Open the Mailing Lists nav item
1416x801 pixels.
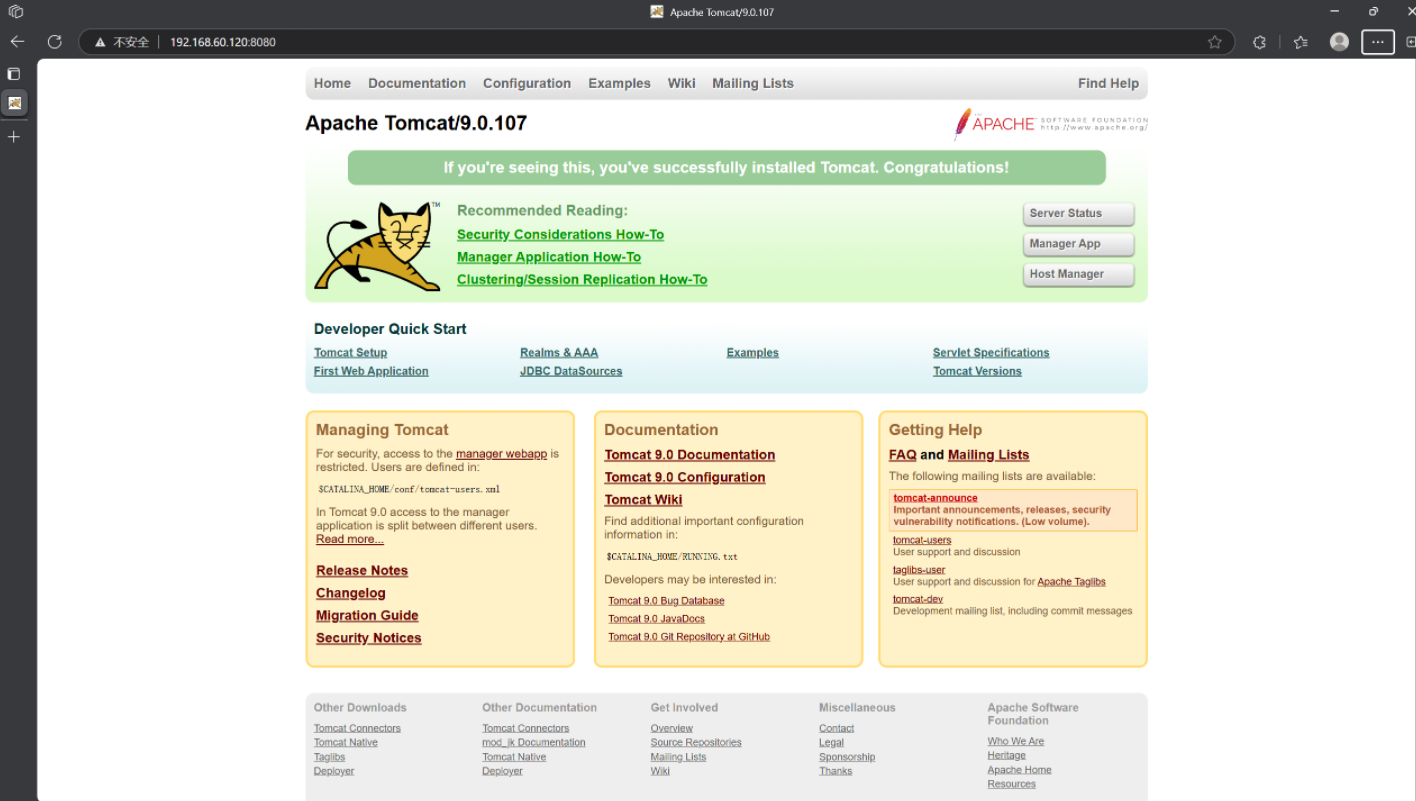[x=753, y=84]
